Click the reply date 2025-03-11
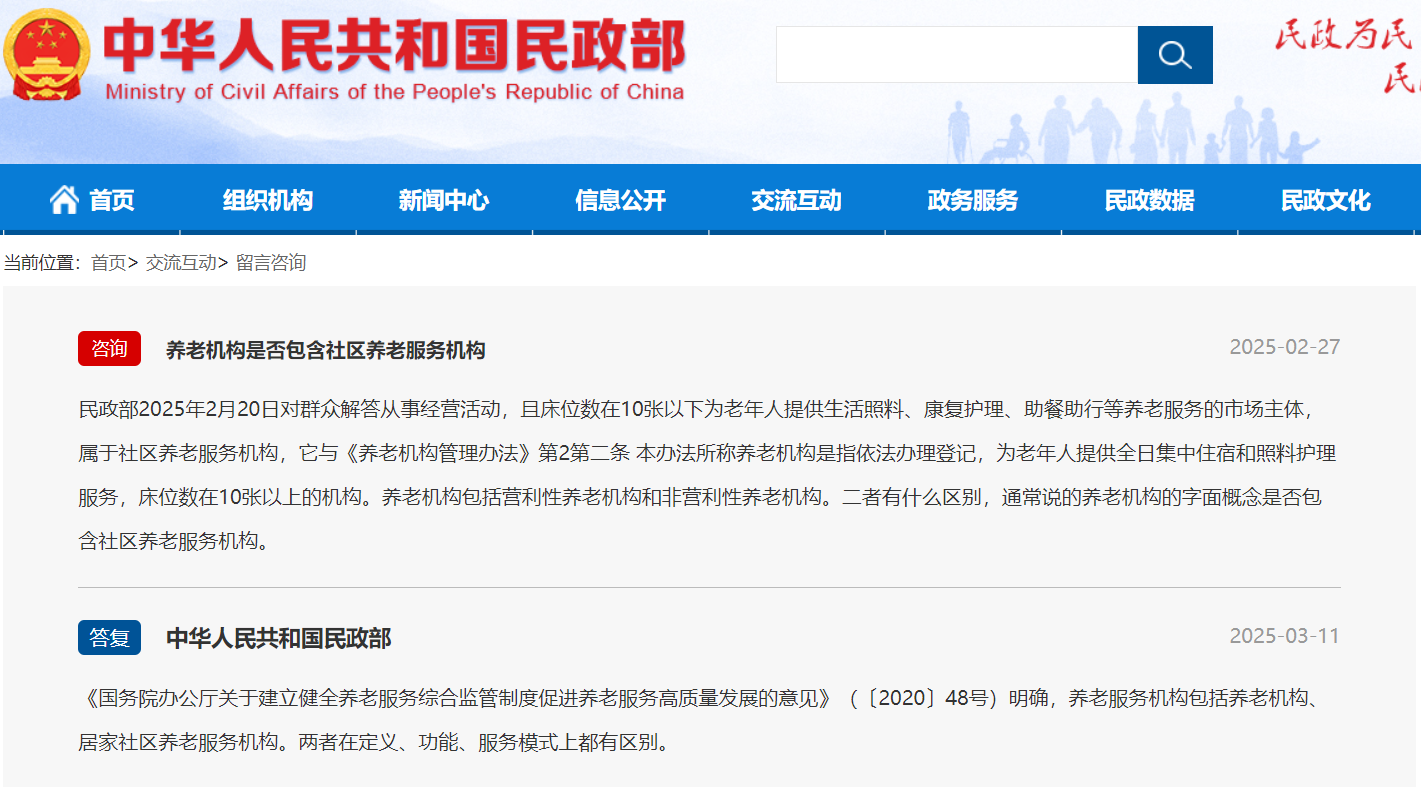The width and height of the screenshot is (1421, 787). (1285, 636)
